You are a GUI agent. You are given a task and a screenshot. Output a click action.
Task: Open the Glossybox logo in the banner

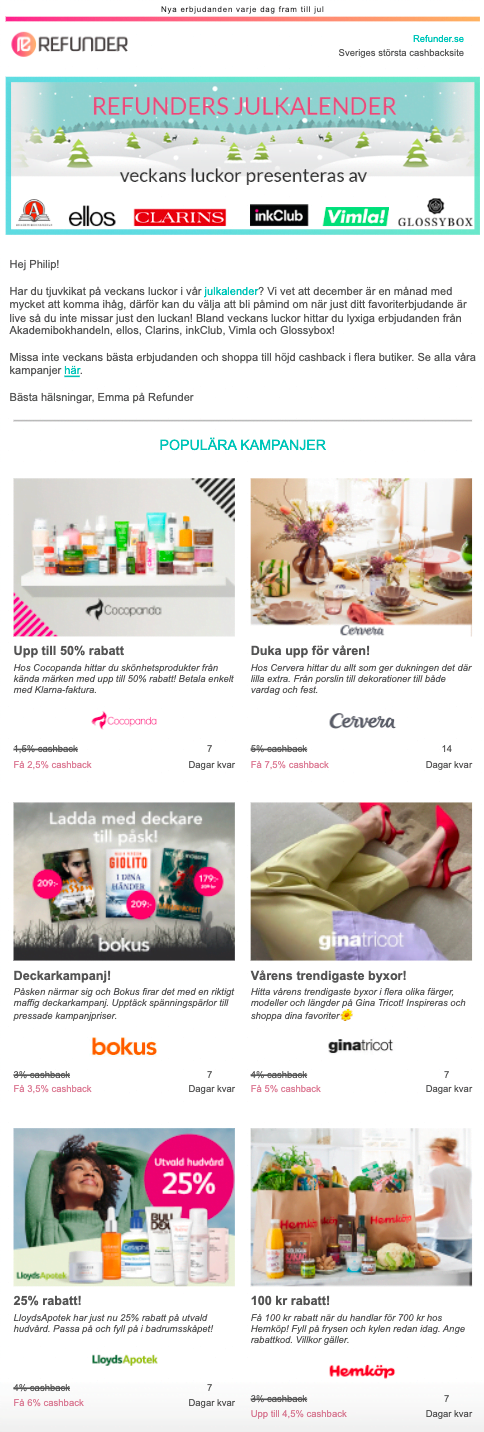tap(435, 213)
